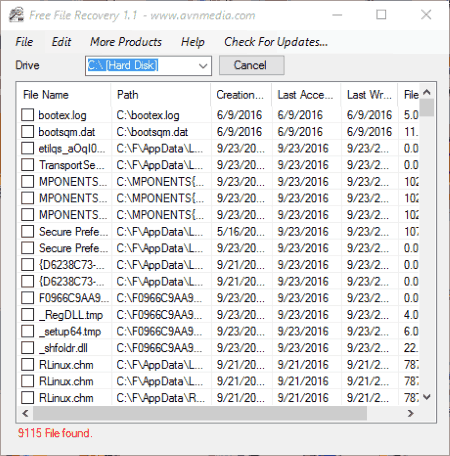Click the Drive label
Screen dimensions: 450x456
coord(27,65)
